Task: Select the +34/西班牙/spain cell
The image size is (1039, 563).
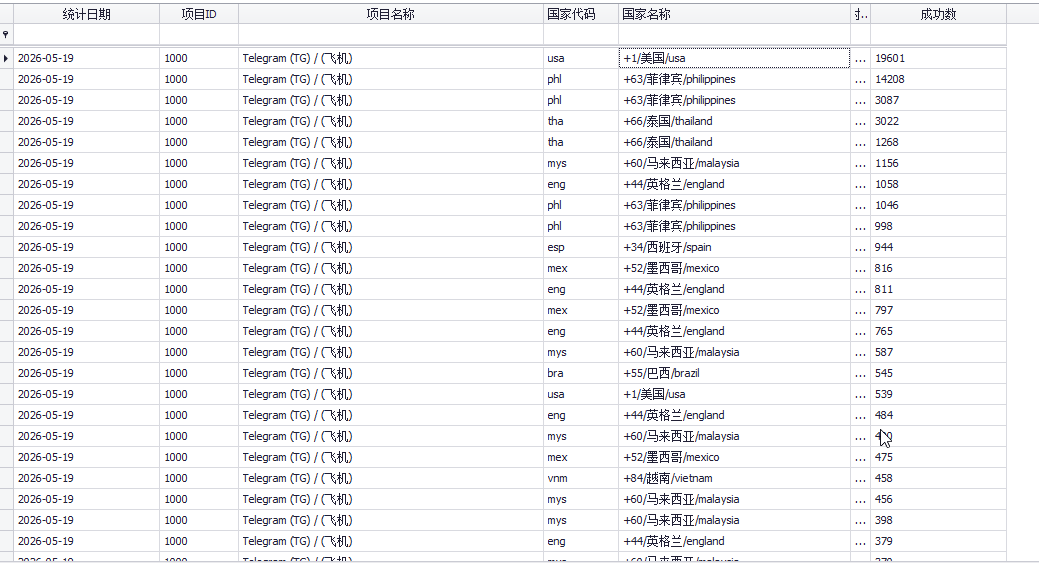Action: pos(734,248)
